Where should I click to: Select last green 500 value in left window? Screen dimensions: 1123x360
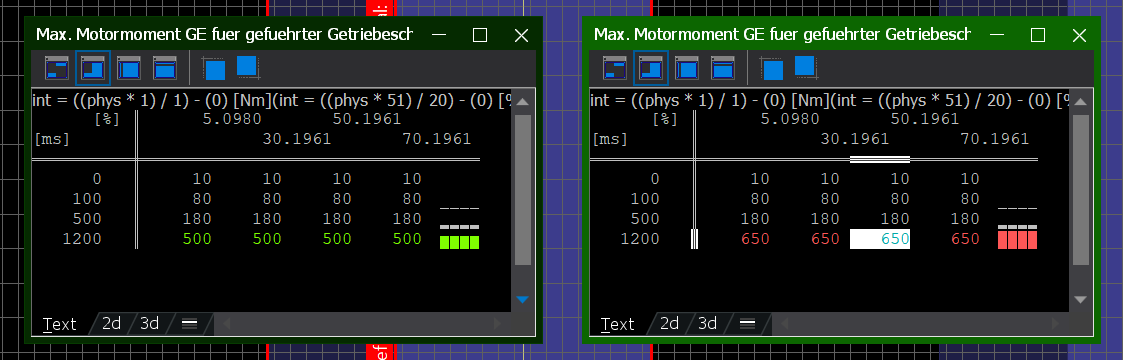(407, 239)
